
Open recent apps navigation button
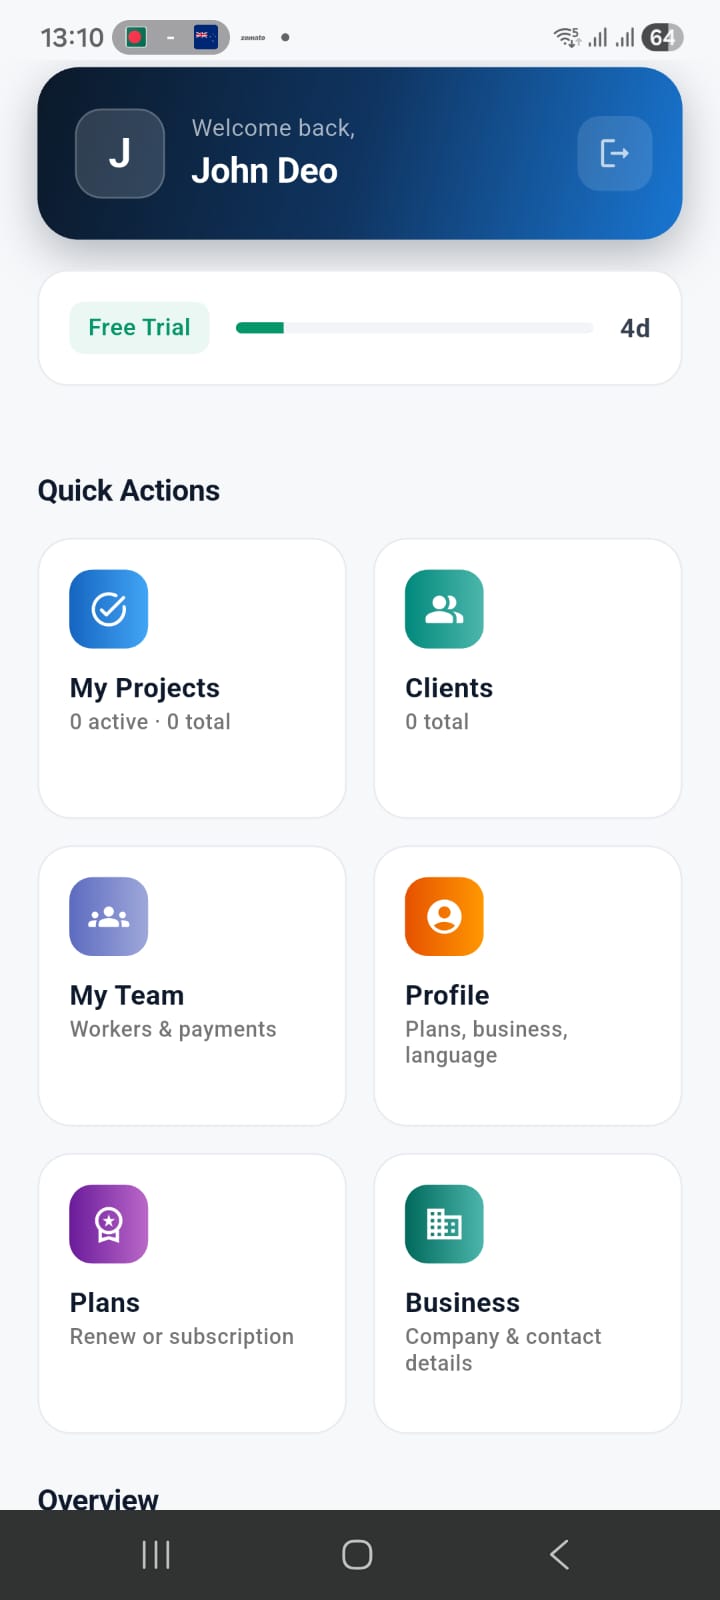[x=156, y=1554]
